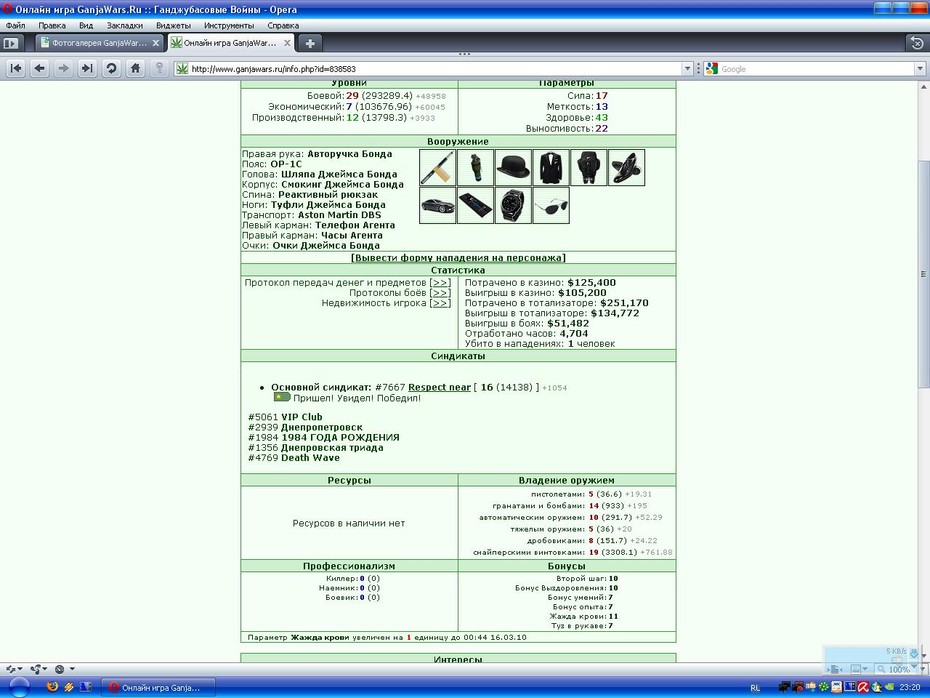Click the Rewind navigation button

(16, 69)
